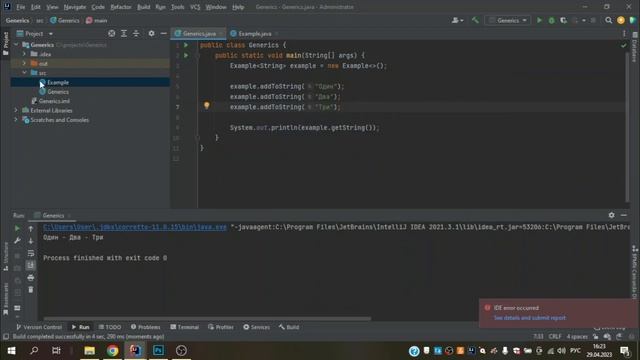
Task: Hide the Run tool window
Action: 624,215
